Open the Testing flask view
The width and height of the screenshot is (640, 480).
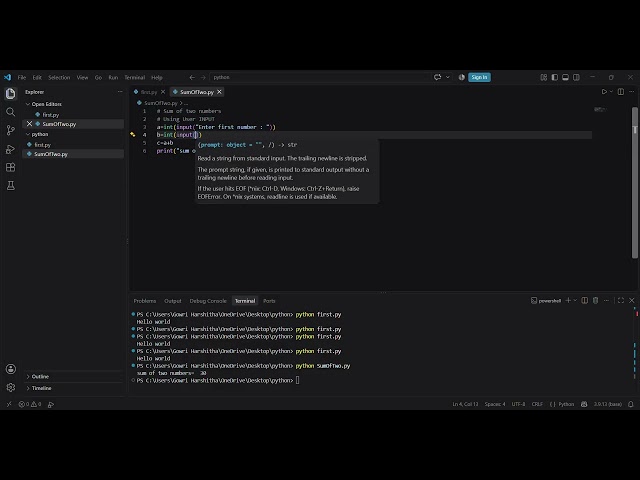[x=11, y=186]
